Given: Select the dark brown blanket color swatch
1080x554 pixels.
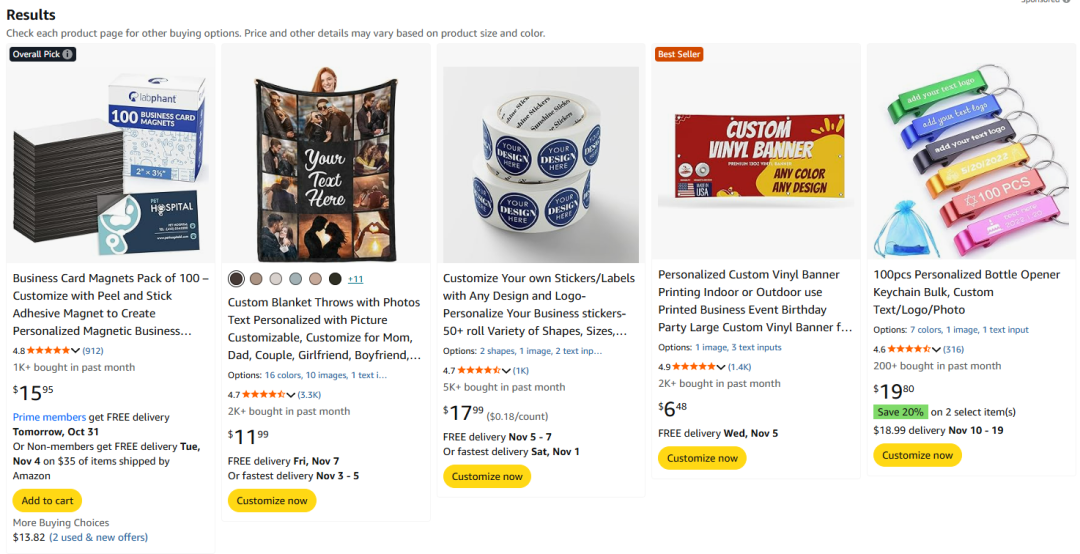Looking at the screenshot, I should [x=236, y=279].
